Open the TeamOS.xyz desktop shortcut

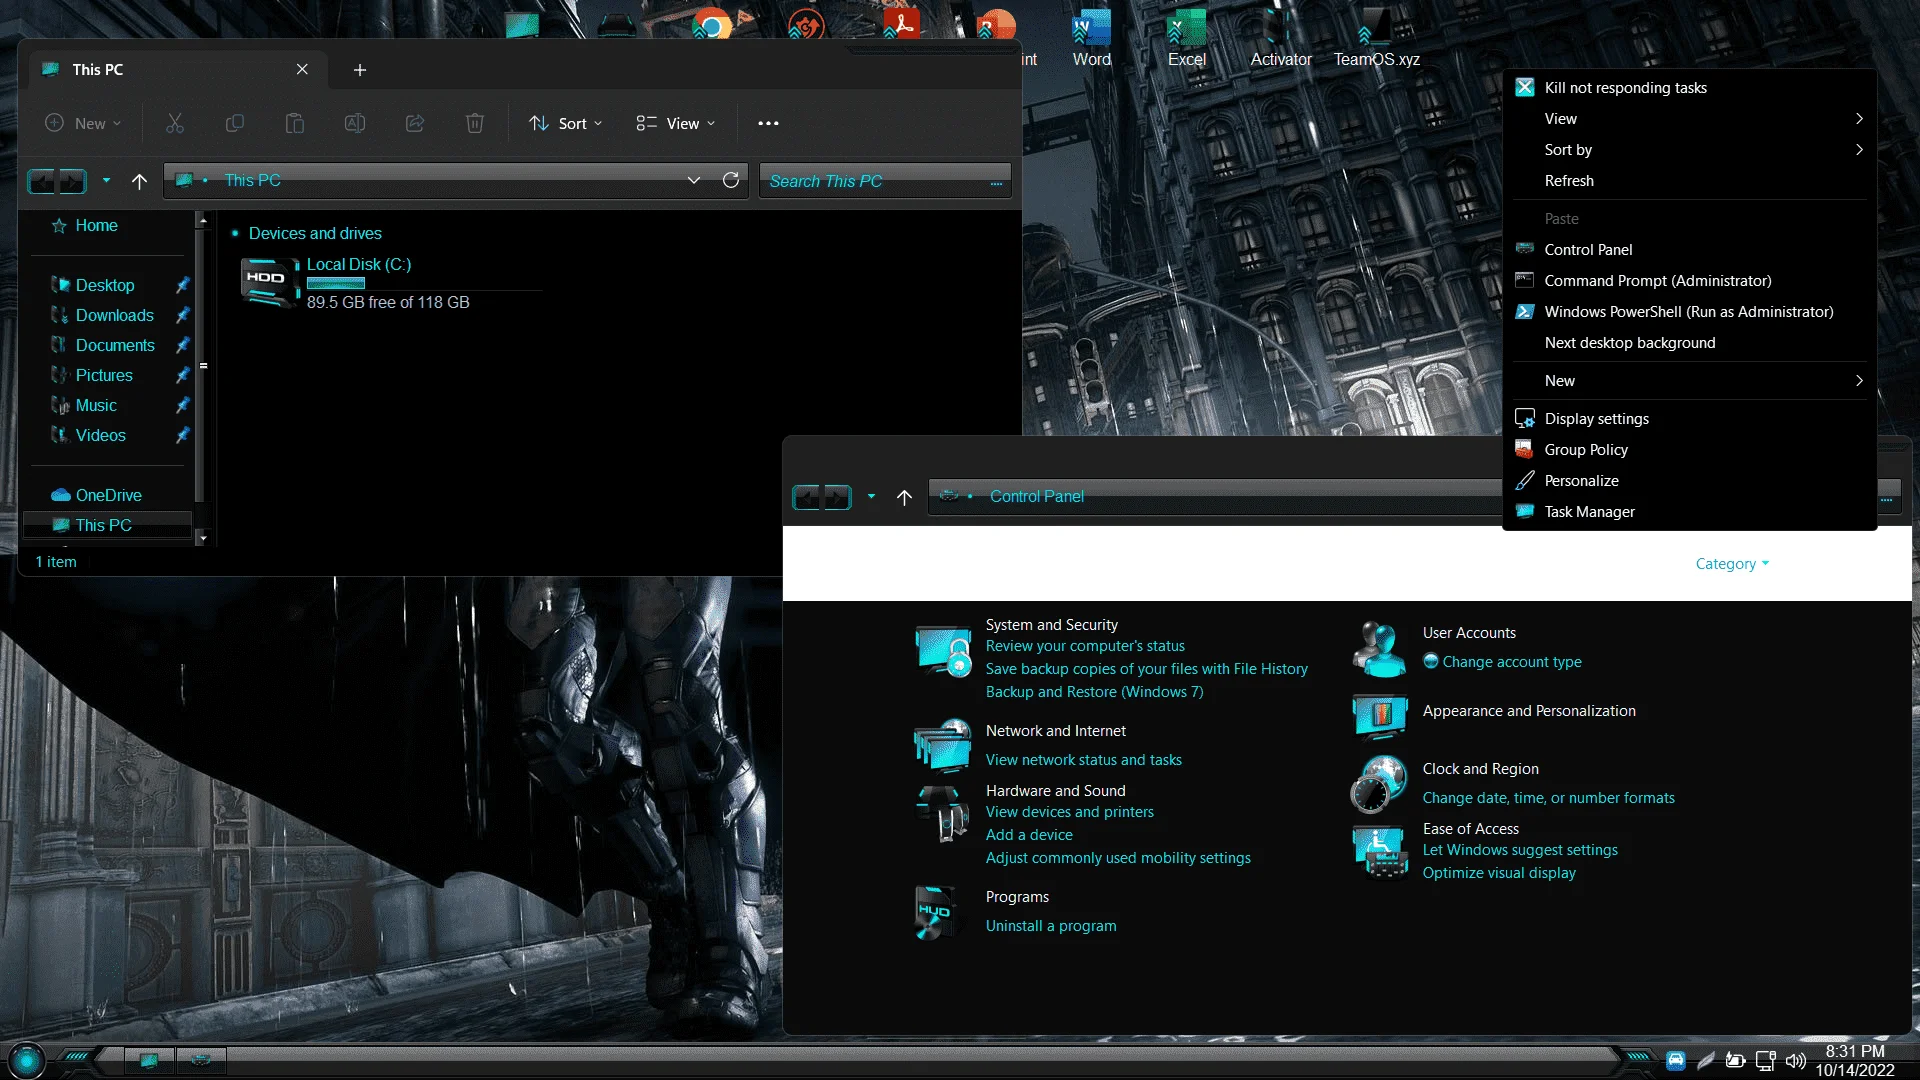(x=1376, y=37)
